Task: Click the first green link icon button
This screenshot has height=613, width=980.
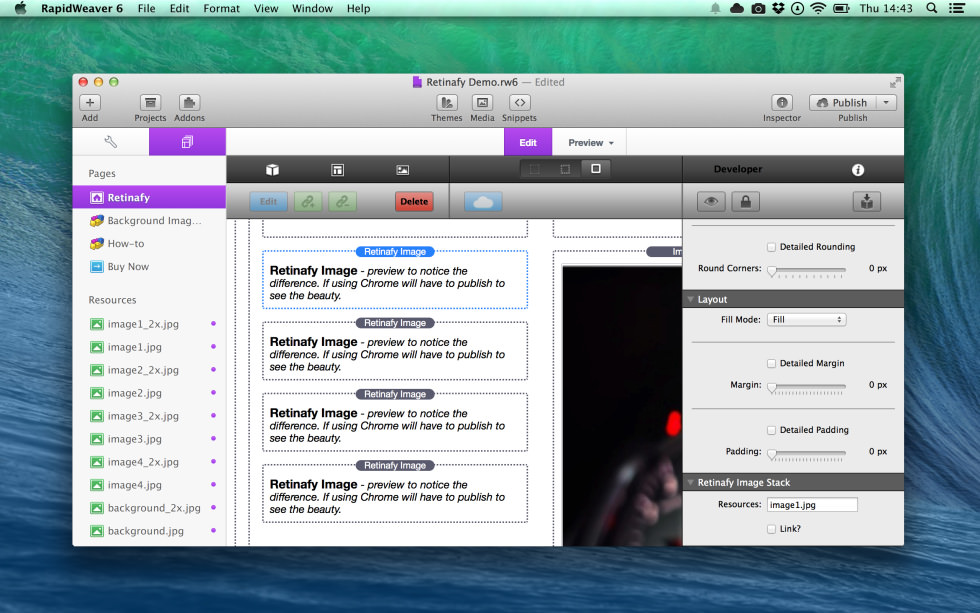Action: coord(308,201)
